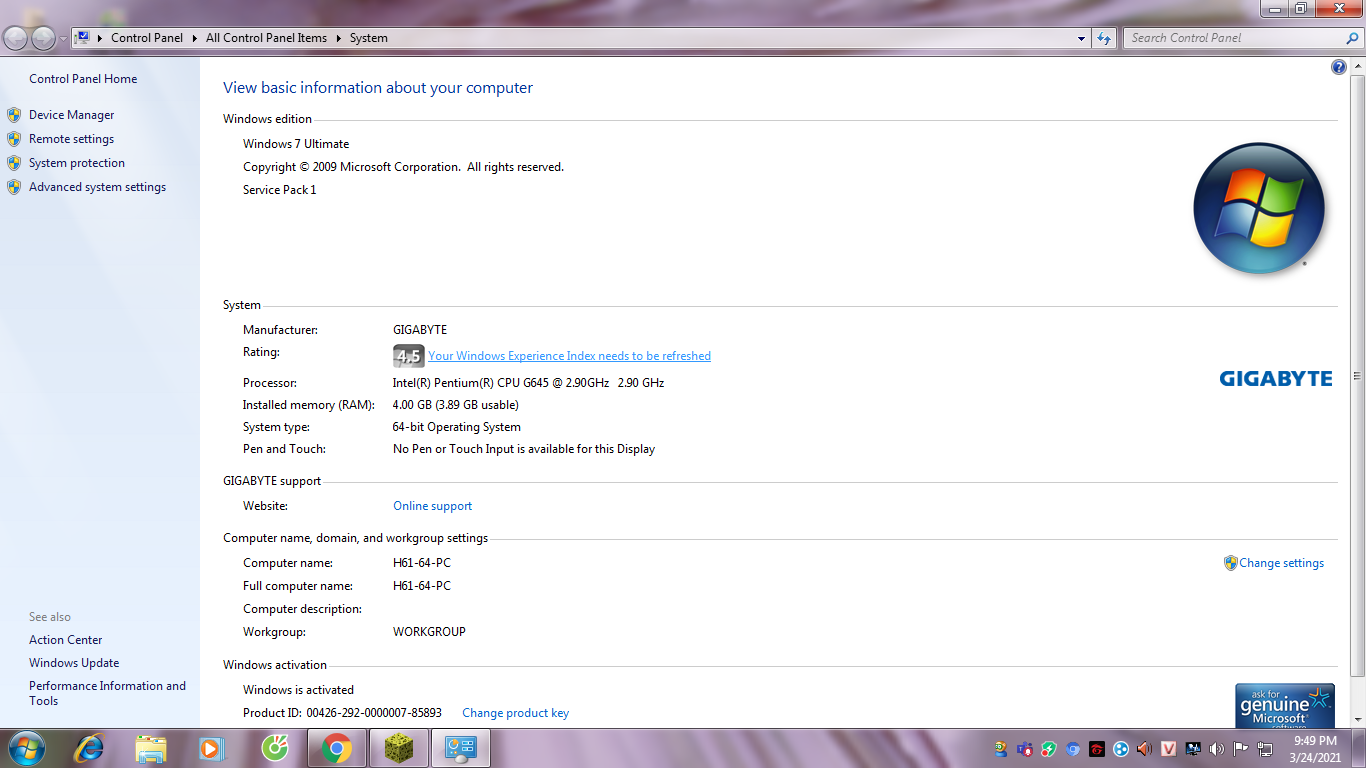Refresh the address bar location
Viewport: 1366px width, 768px height.
tap(1104, 38)
